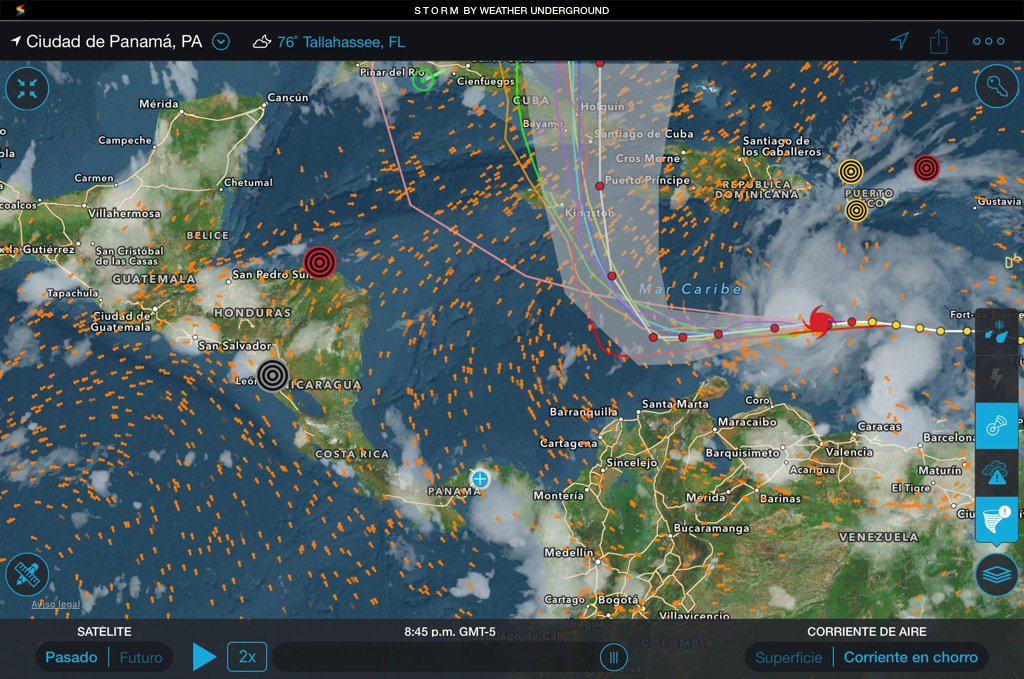Click the SATELITE section label
Viewport: 1024px width, 679px height.
click(x=104, y=631)
